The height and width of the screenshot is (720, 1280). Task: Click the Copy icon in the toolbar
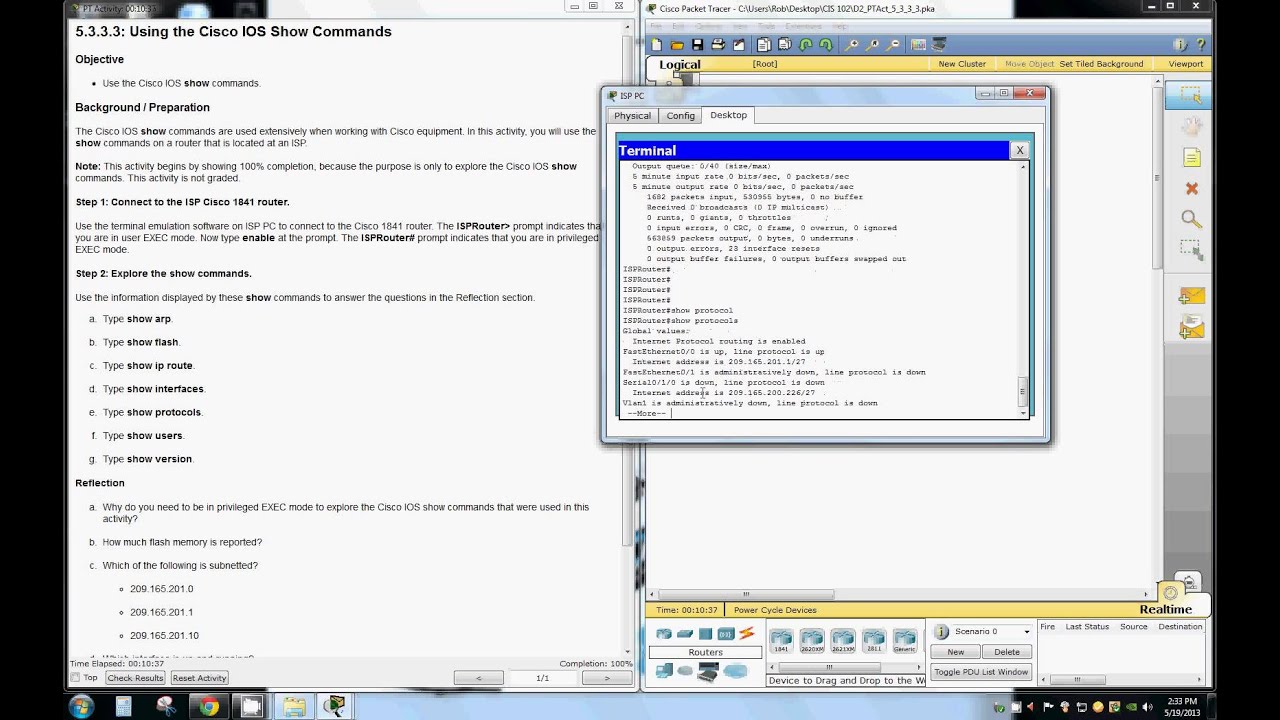click(764, 45)
